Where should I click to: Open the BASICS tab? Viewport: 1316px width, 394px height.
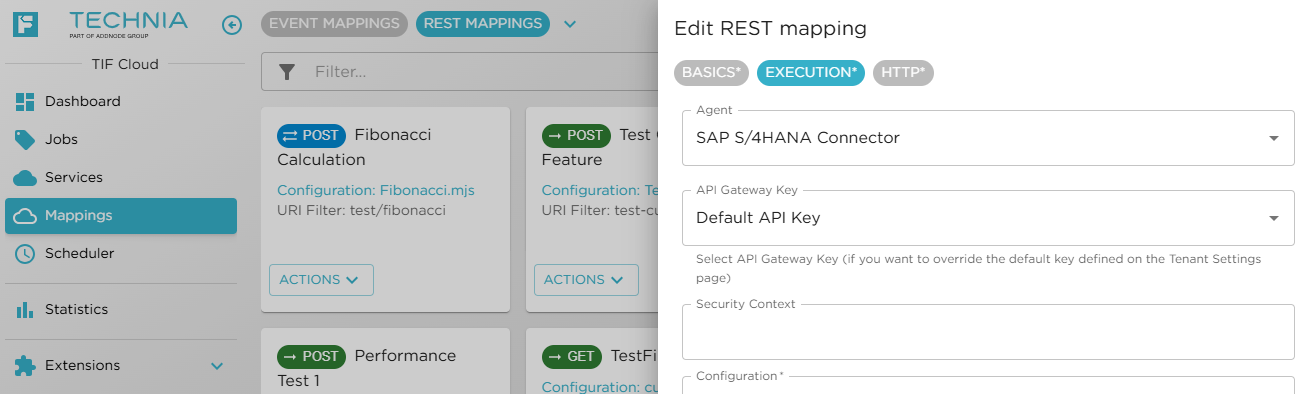tap(712, 72)
